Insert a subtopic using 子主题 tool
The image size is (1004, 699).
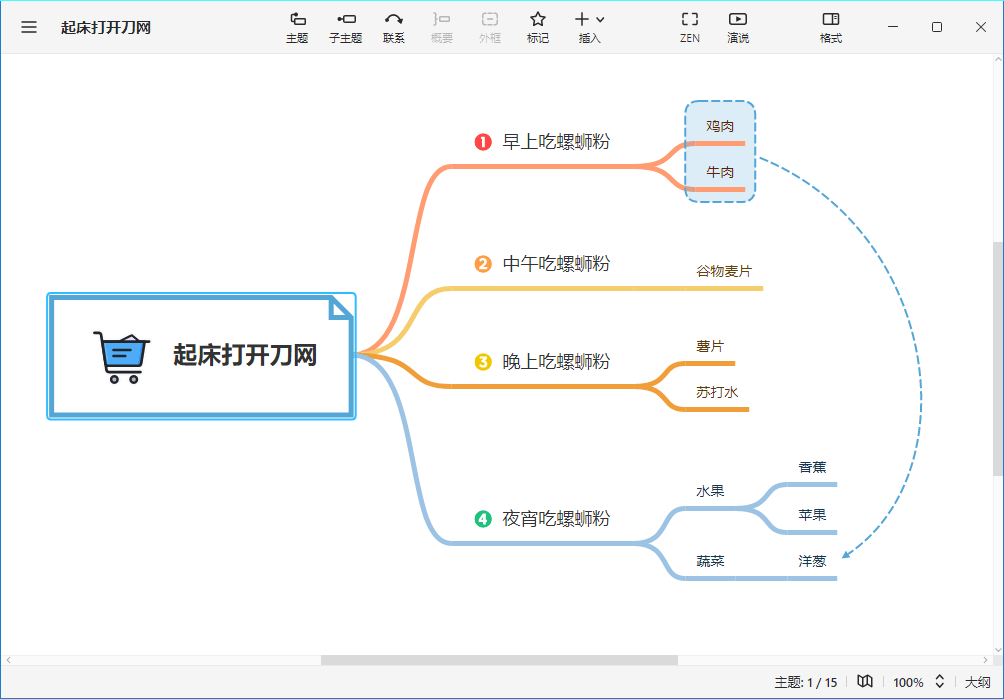(x=345, y=27)
